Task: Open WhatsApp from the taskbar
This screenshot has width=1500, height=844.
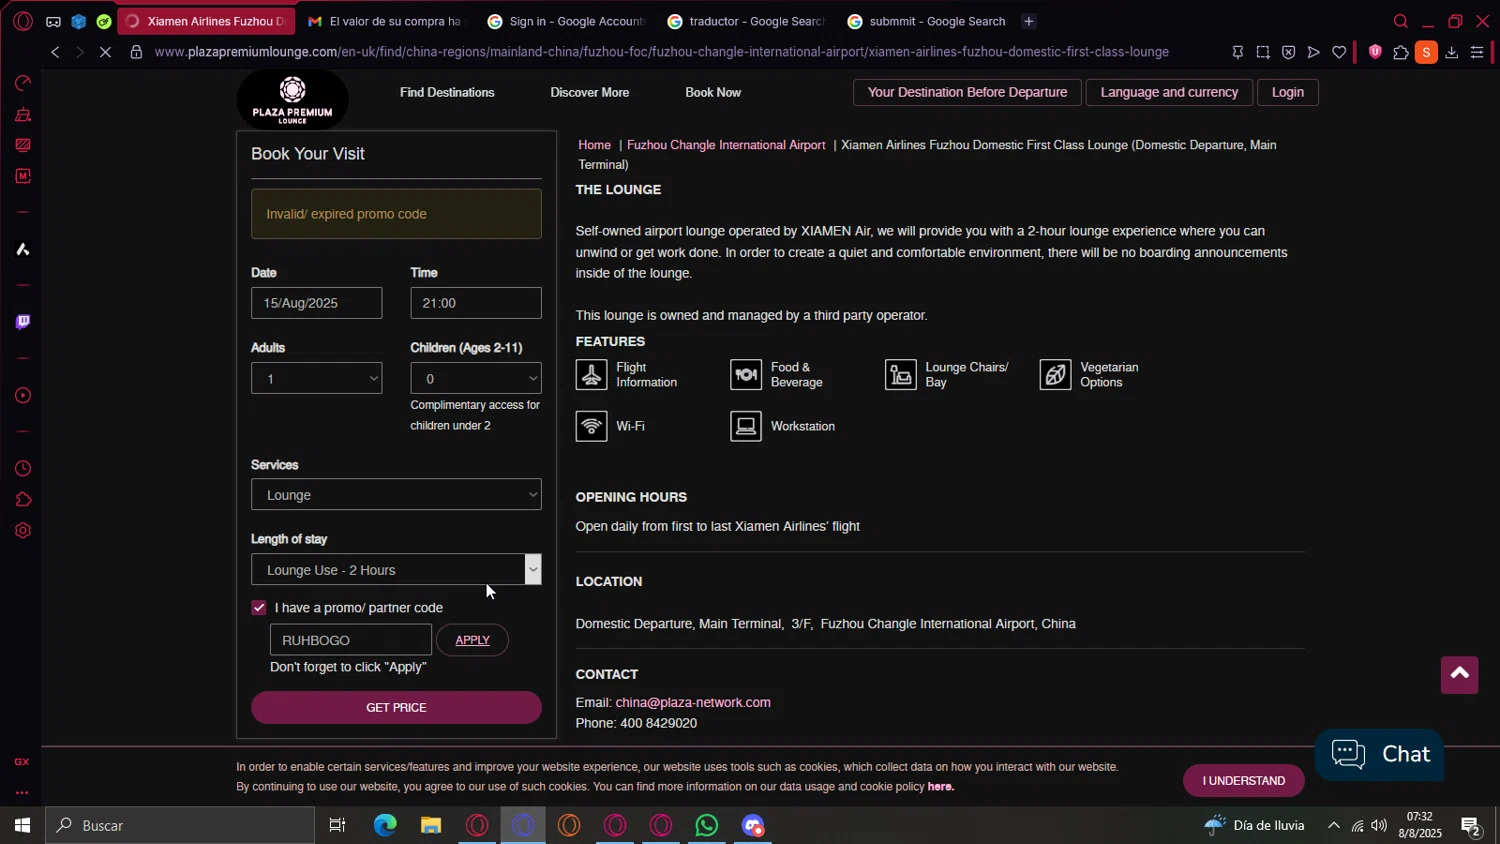Action: coord(707,825)
